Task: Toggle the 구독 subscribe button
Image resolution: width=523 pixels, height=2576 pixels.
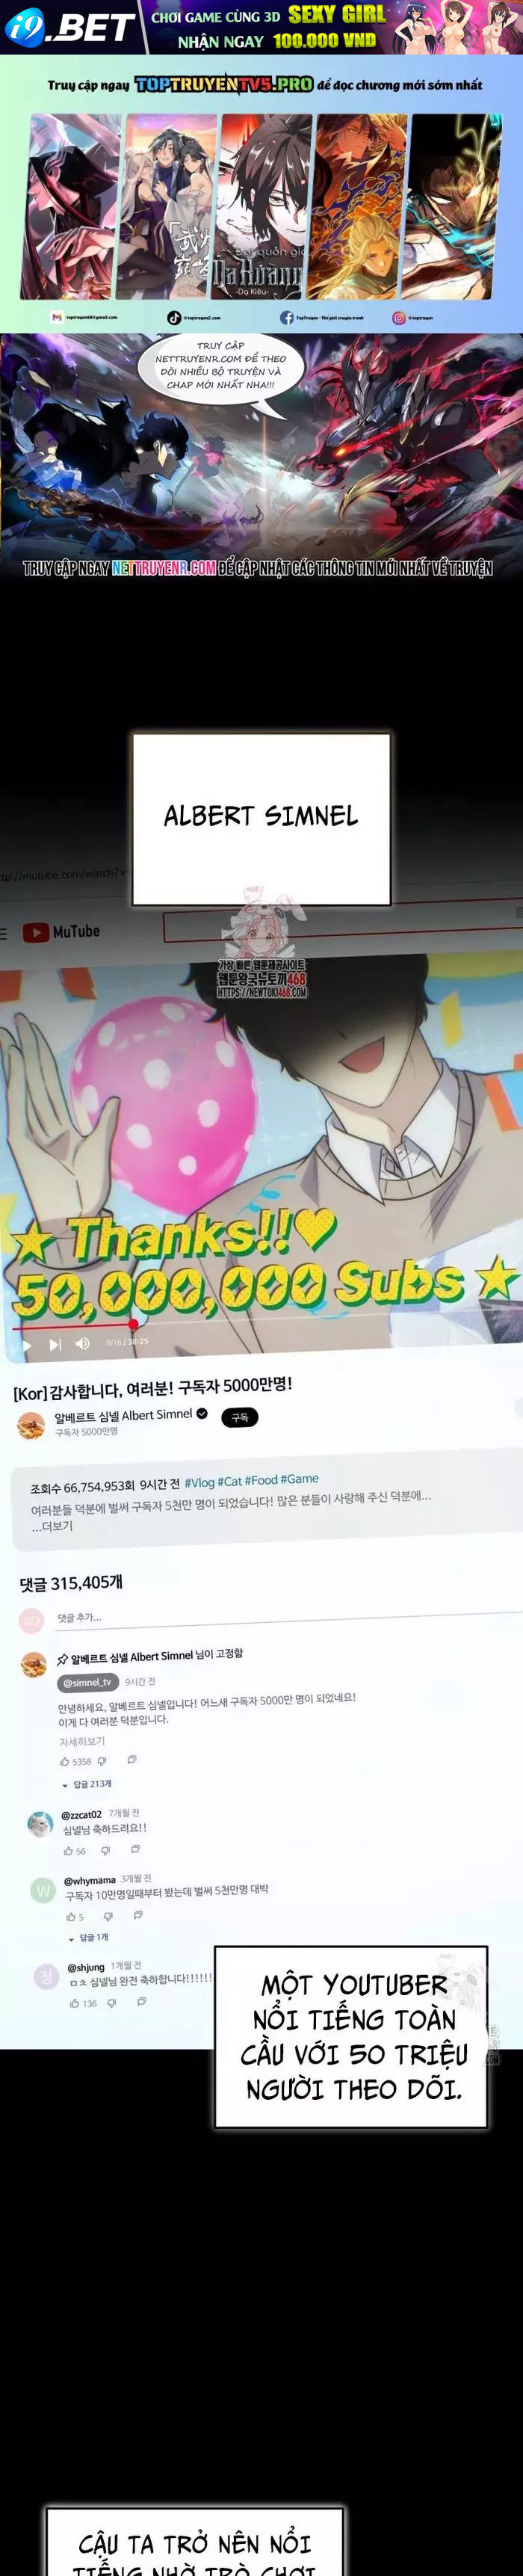Action: coord(240,1417)
